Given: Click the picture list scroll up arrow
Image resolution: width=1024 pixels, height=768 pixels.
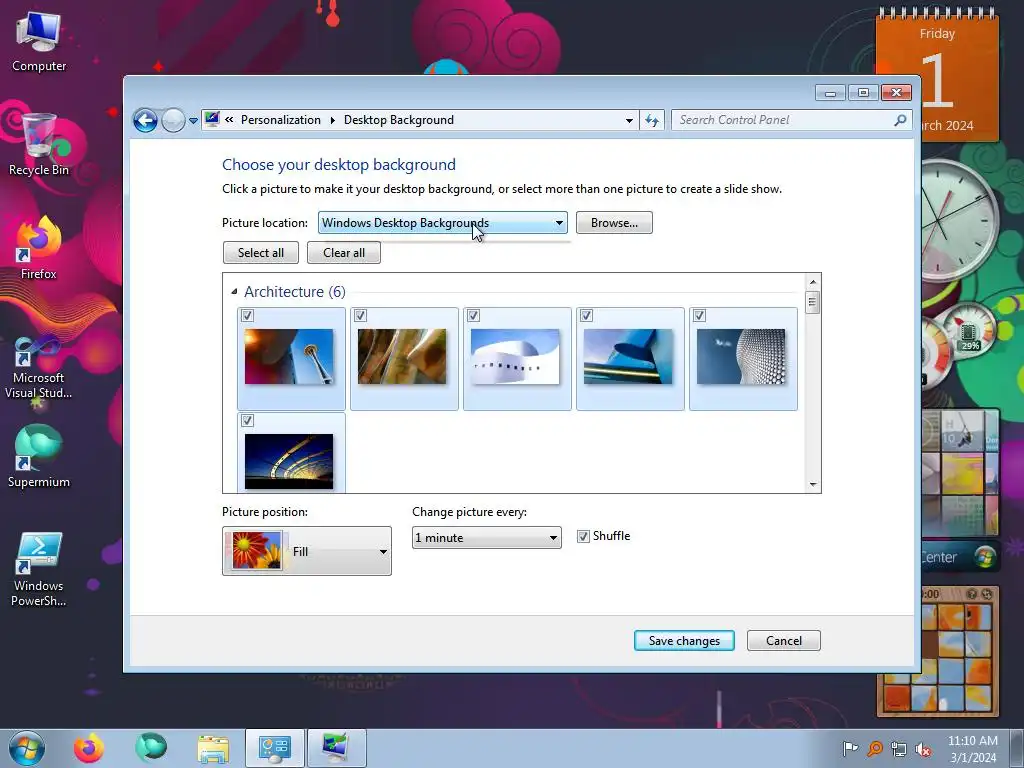Looking at the screenshot, I should (813, 282).
